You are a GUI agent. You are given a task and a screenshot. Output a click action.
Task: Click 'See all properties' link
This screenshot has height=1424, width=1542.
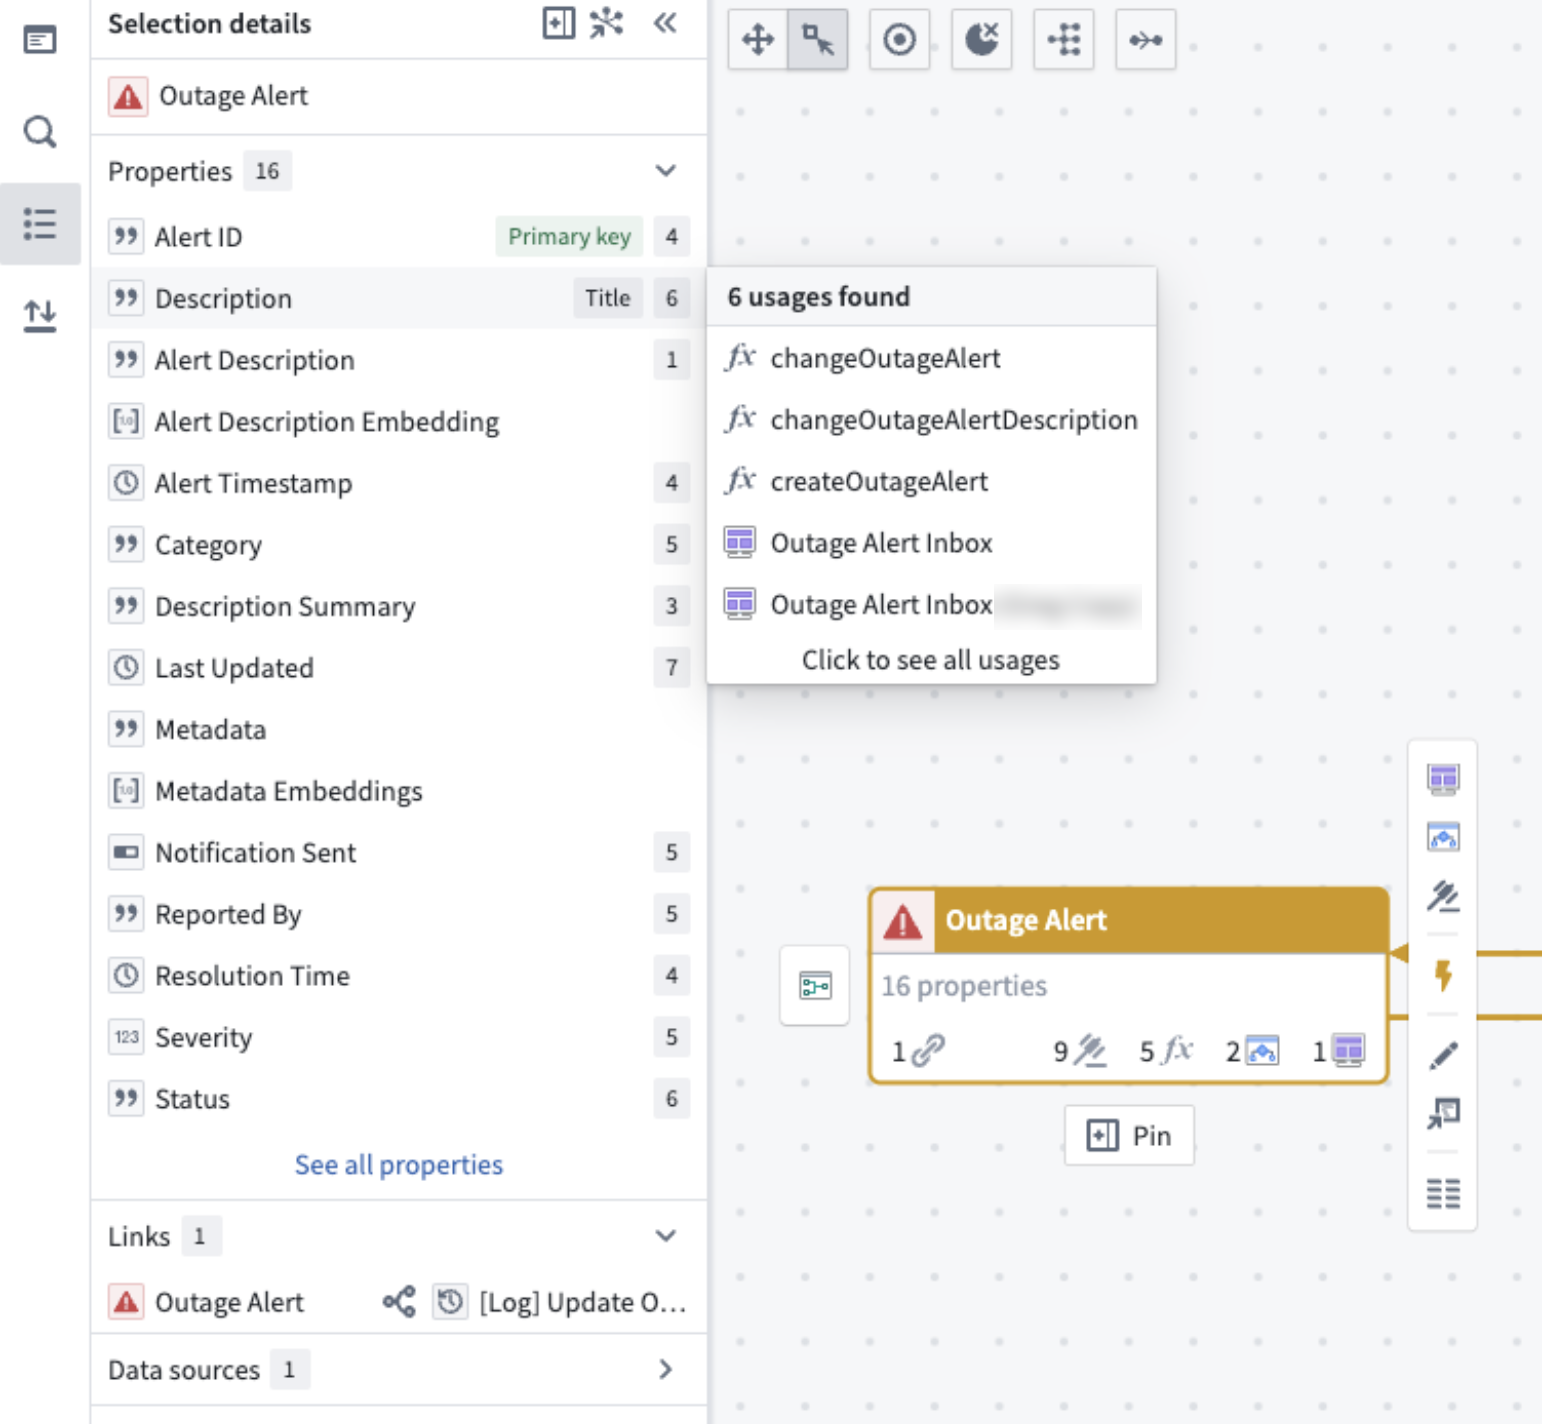(399, 1165)
